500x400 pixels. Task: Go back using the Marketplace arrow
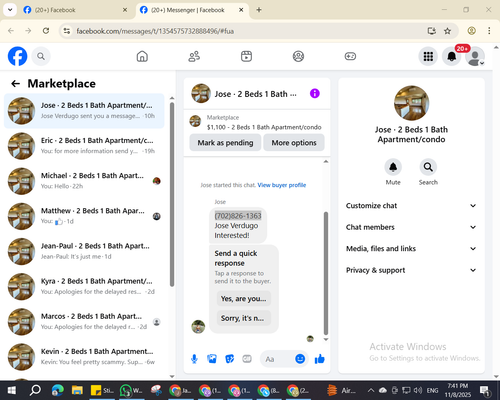(x=16, y=84)
